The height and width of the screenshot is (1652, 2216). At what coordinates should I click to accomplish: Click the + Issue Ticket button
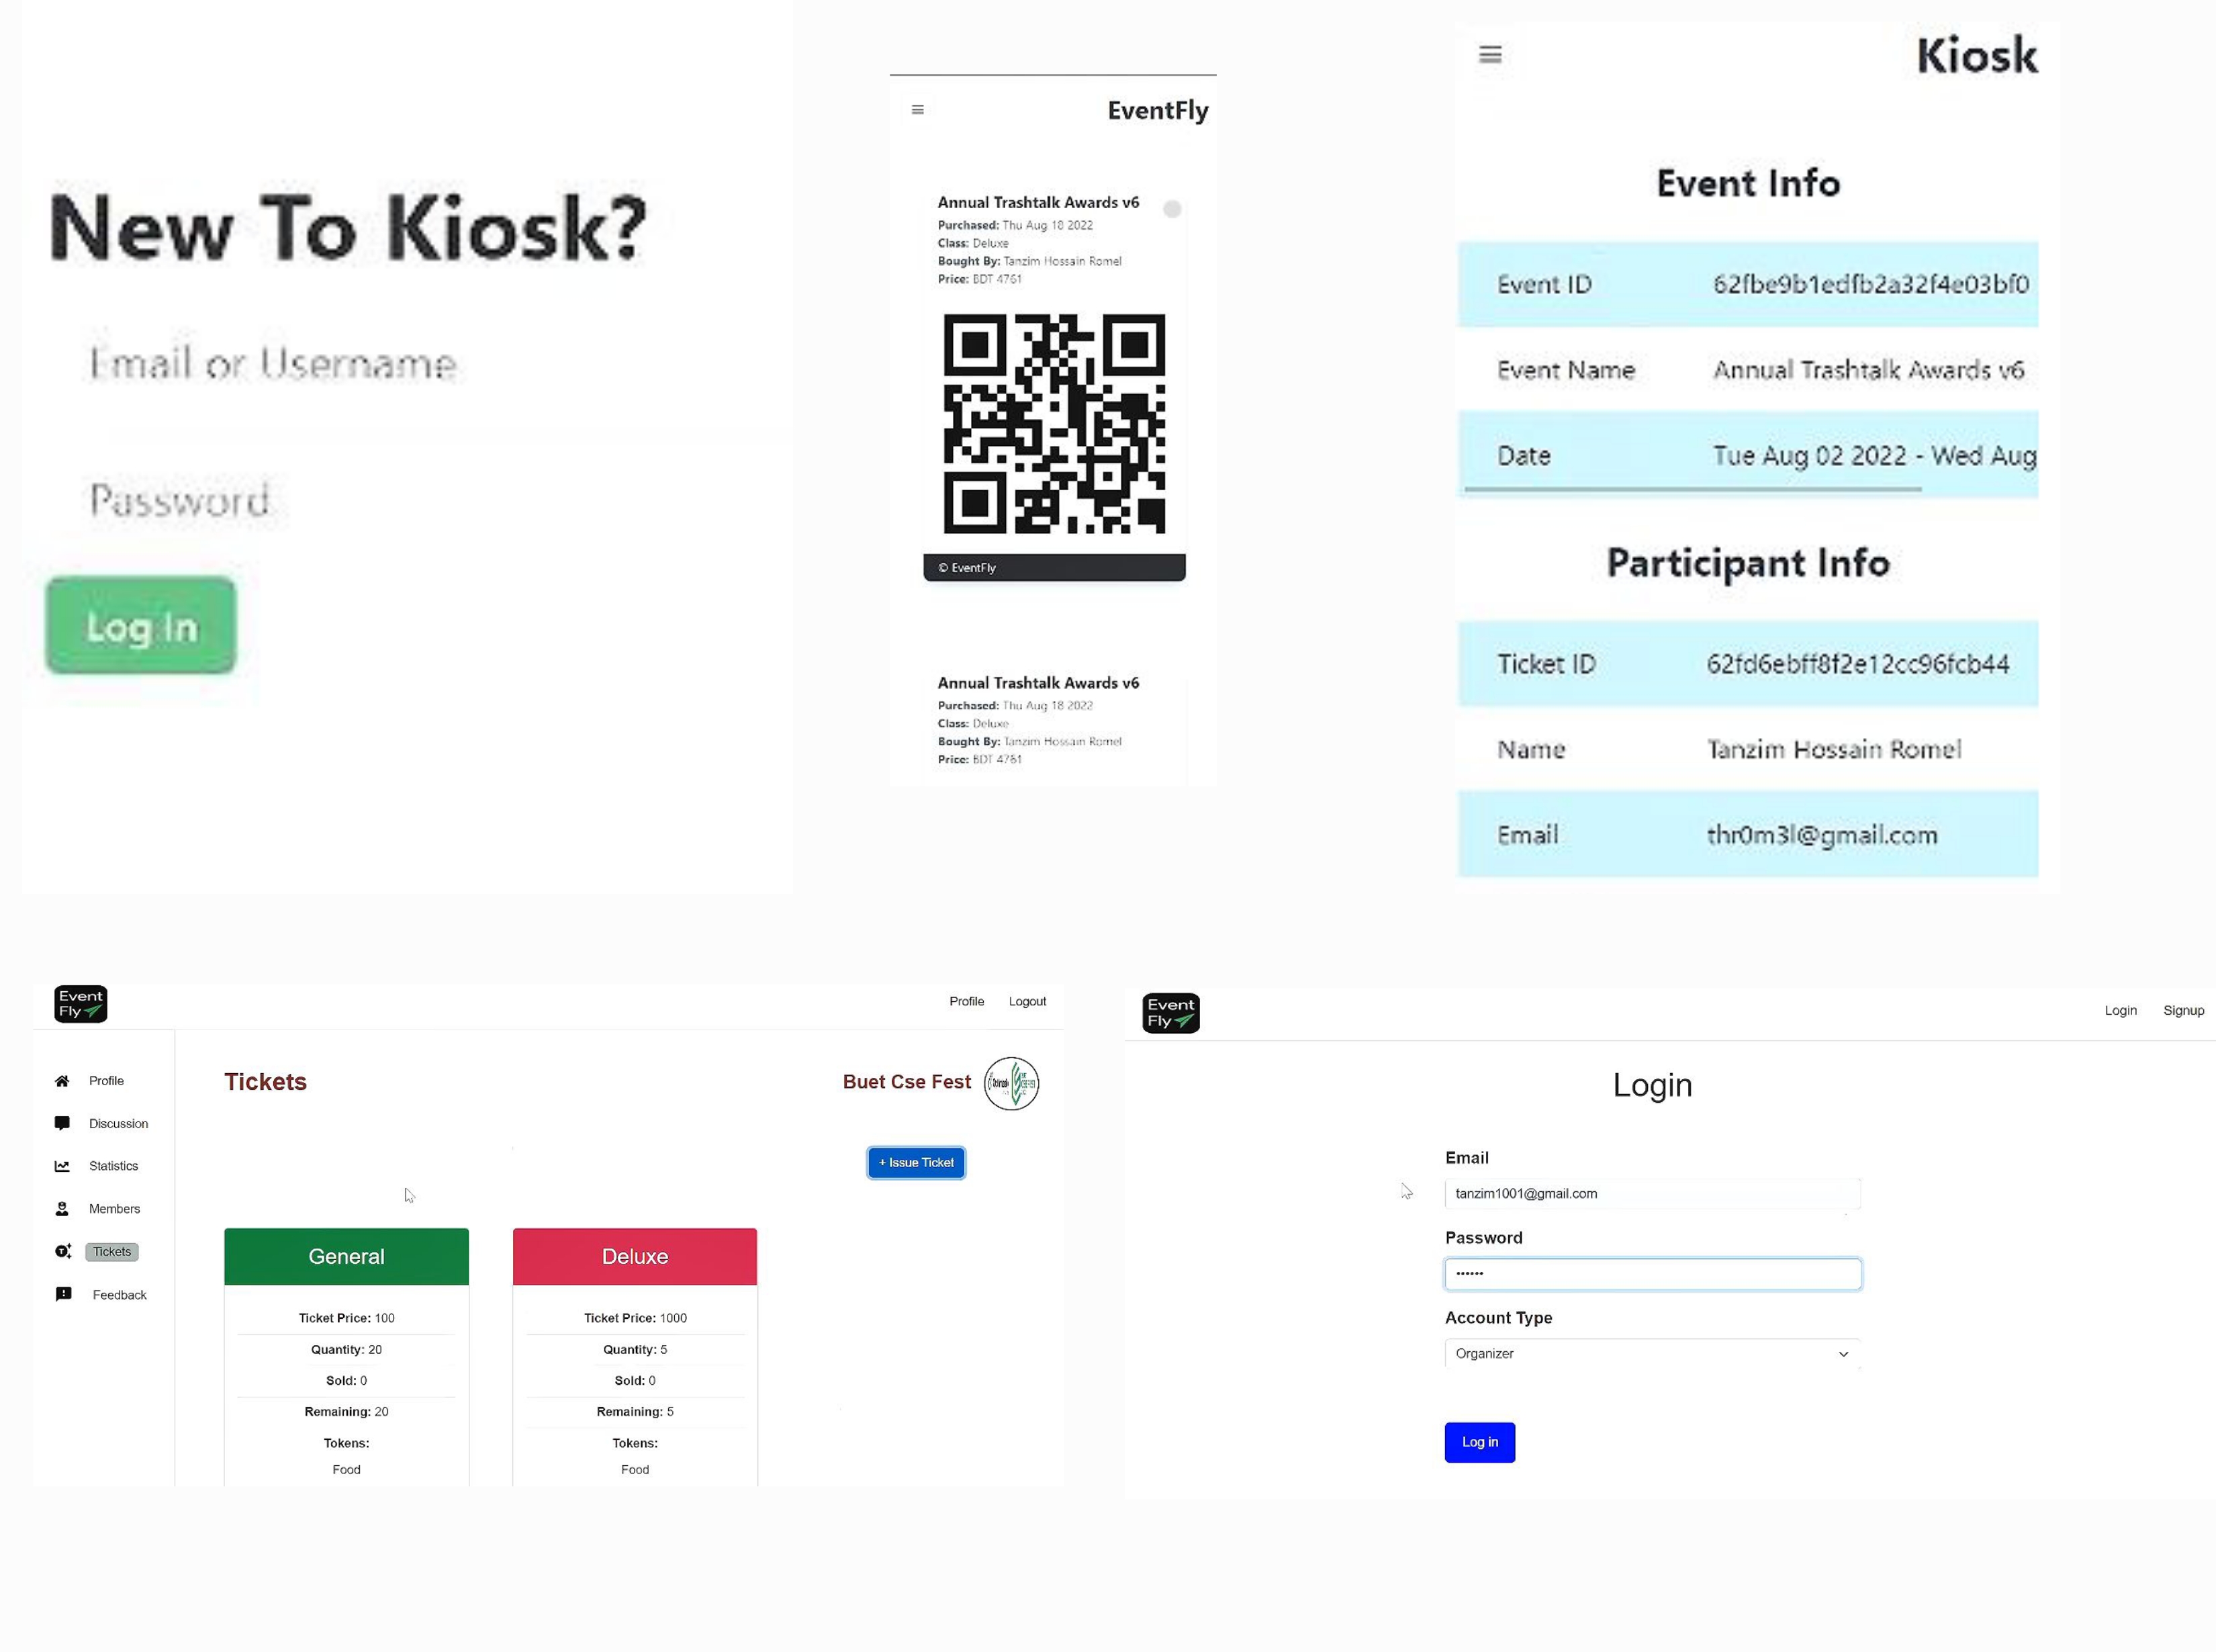[916, 1163]
